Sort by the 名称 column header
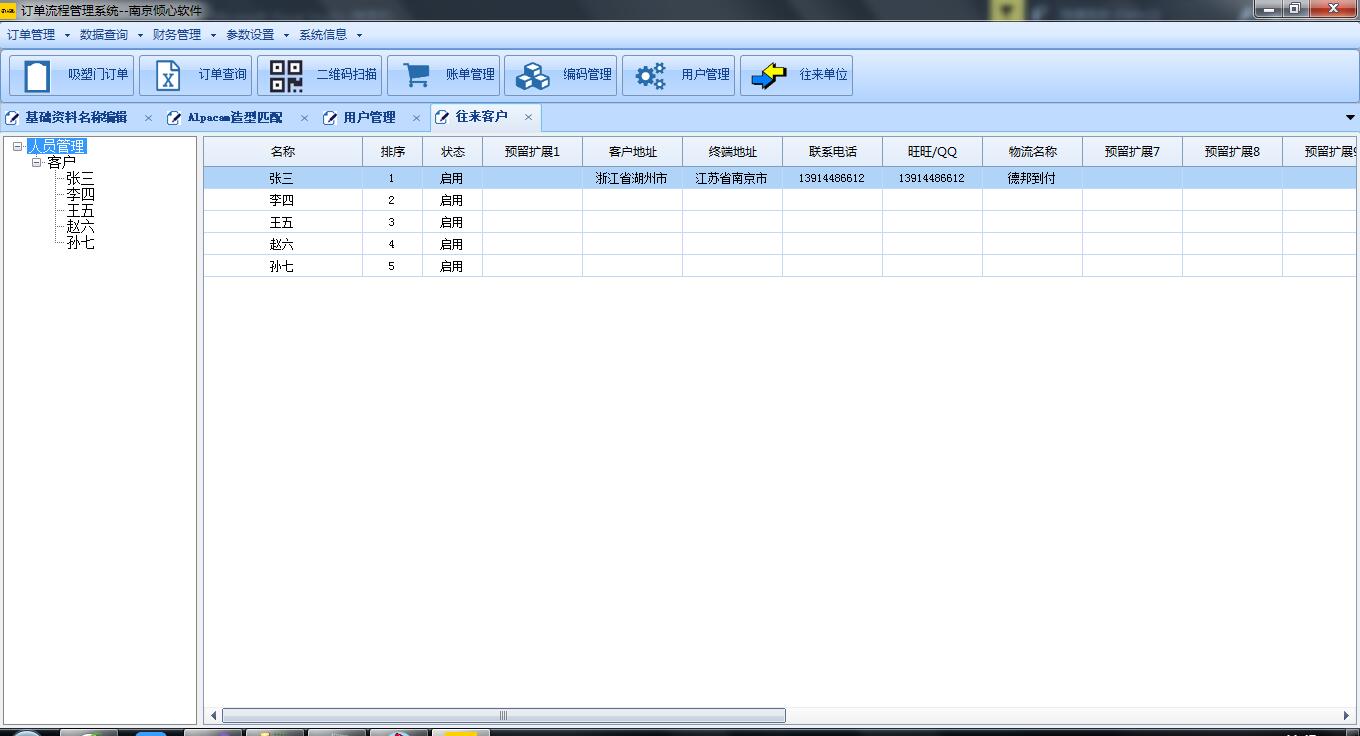This screenshot has height=736, width=1360. [283, 152]
